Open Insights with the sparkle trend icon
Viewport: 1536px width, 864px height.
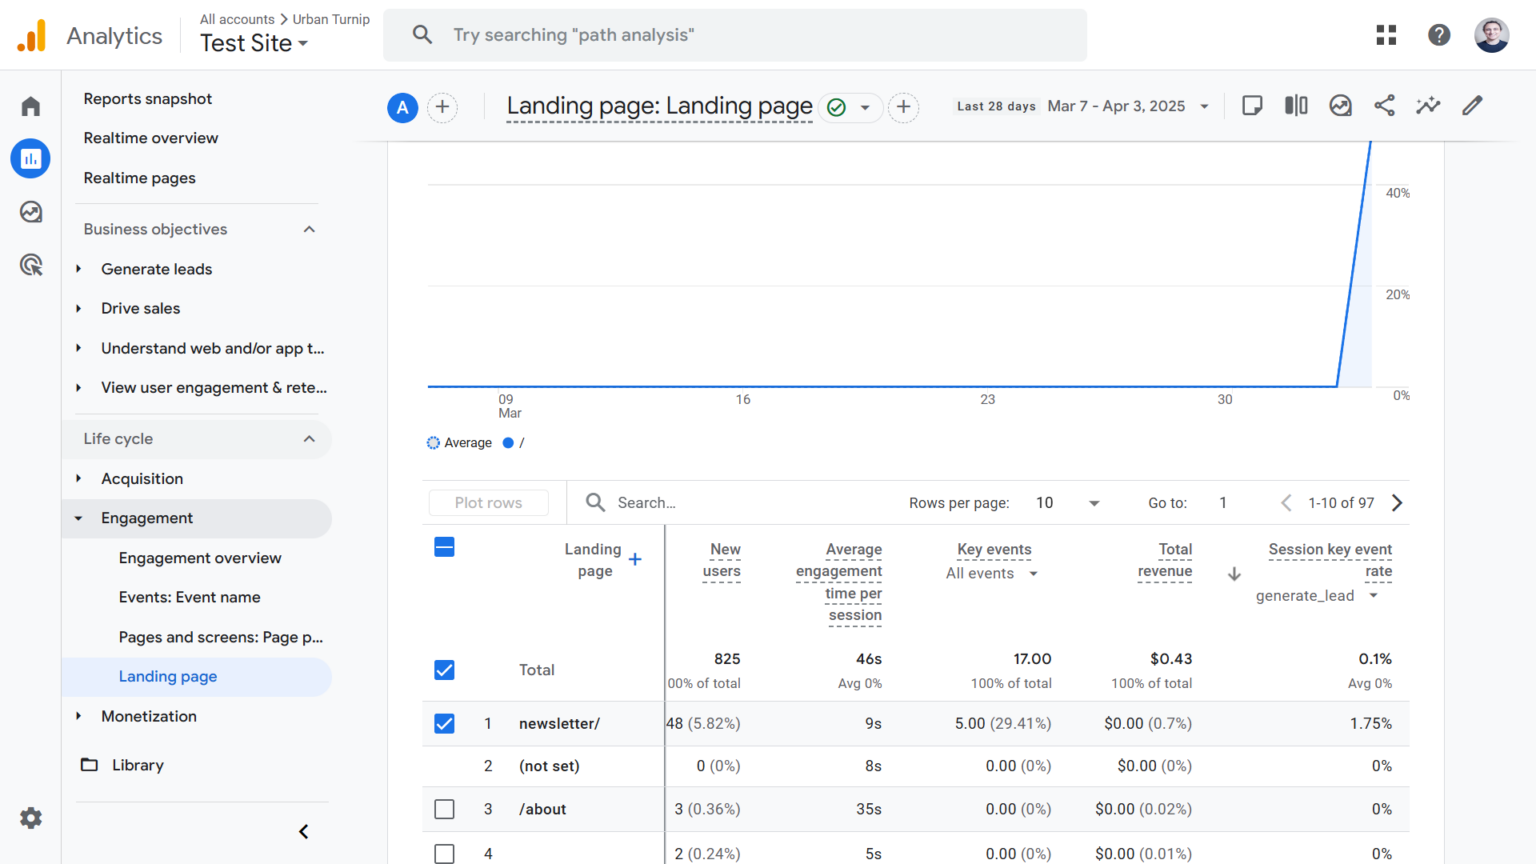(1428, 105)
